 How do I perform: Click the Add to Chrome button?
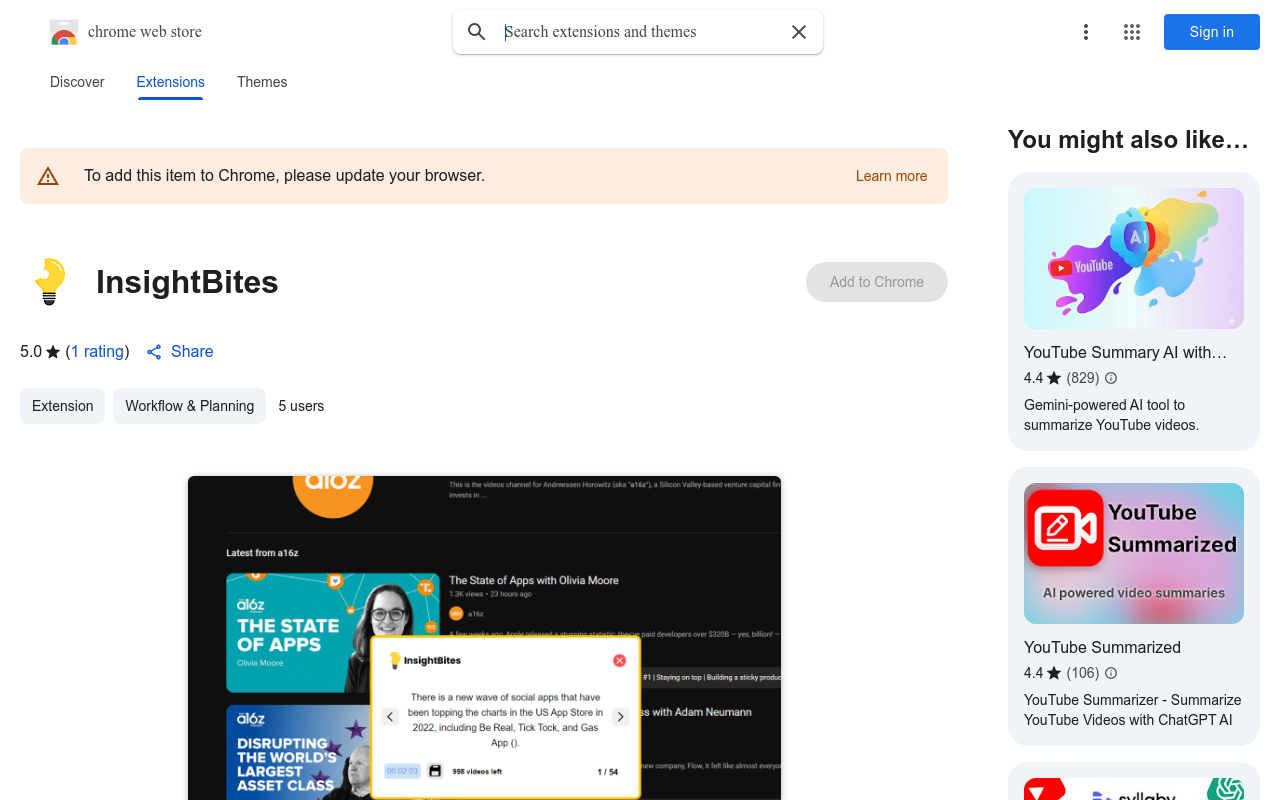pyautogui.click(x=877, y=282)
